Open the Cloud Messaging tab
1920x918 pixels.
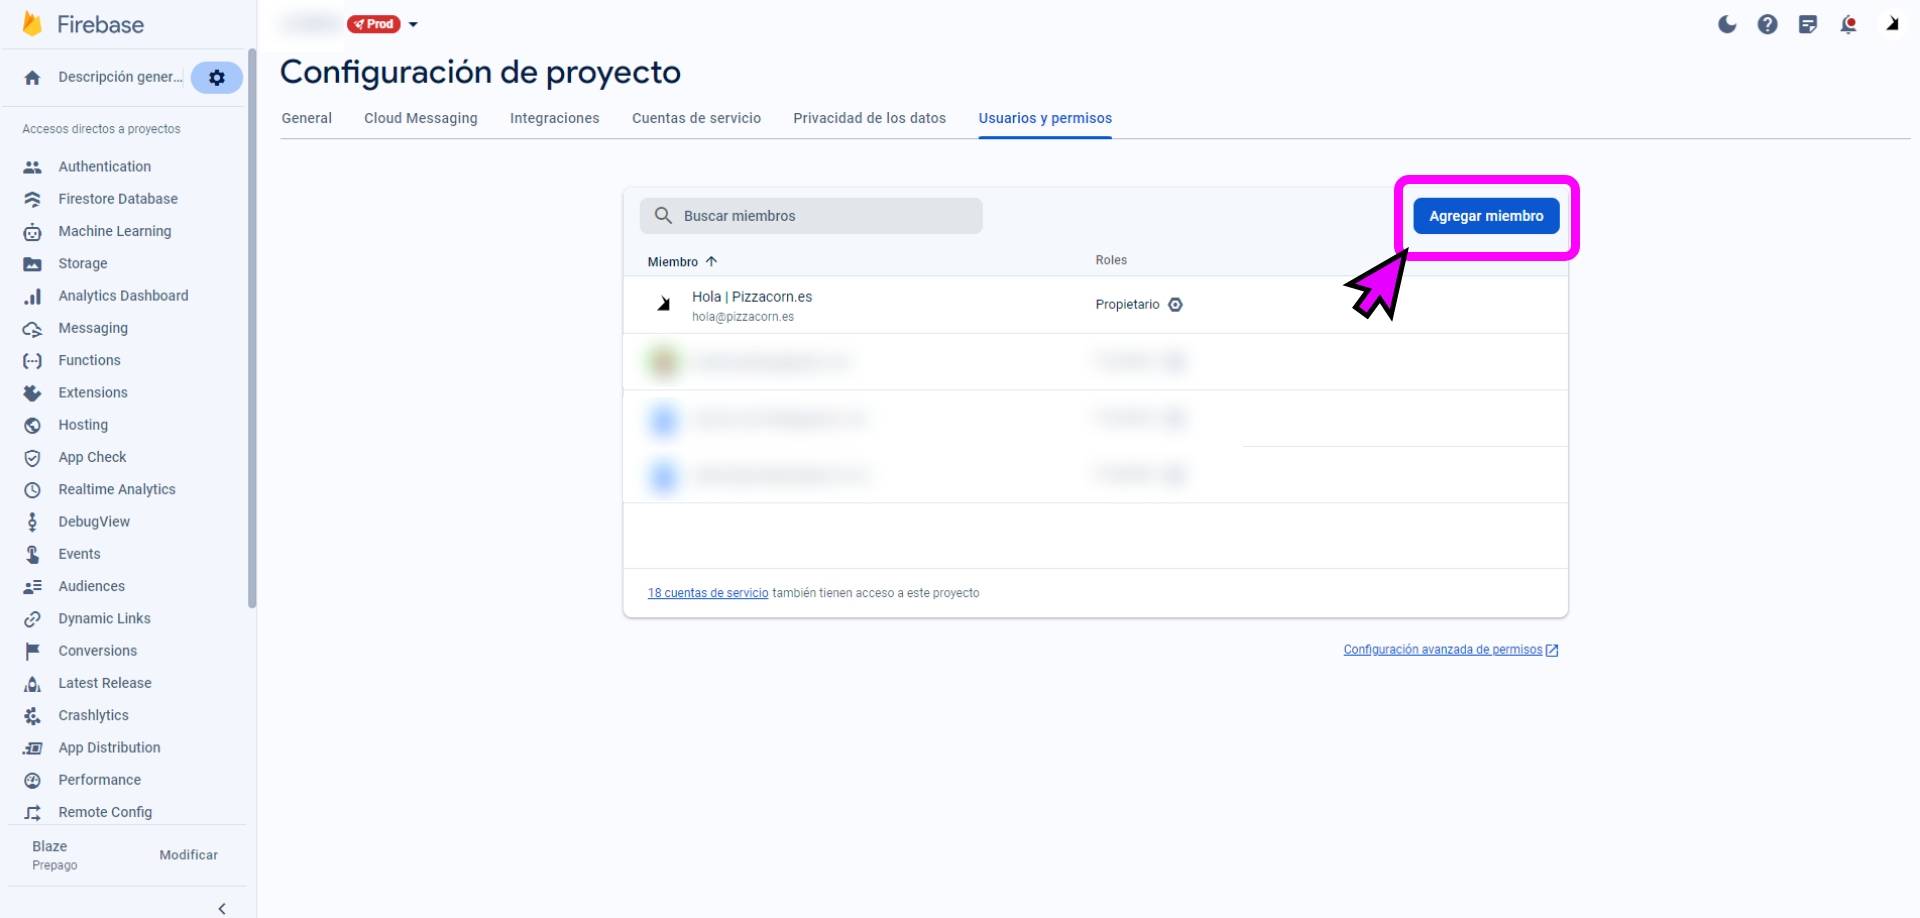(420, 118)
